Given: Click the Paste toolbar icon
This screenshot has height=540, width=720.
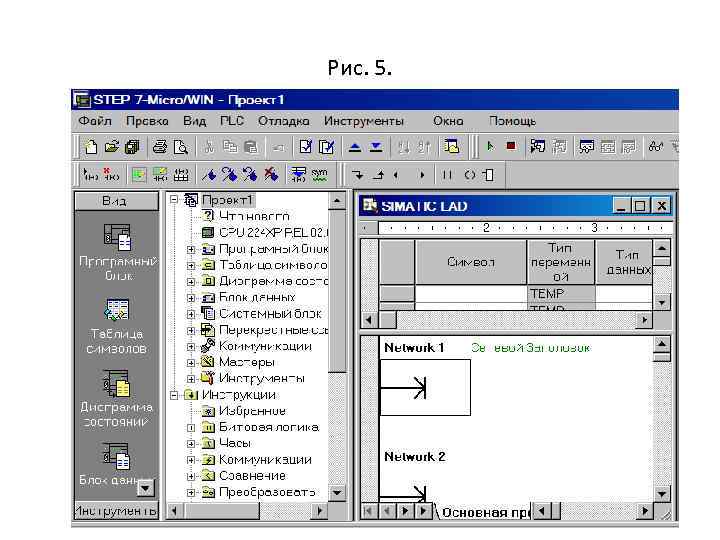Looking at the screenshot, I should (251, 147).
